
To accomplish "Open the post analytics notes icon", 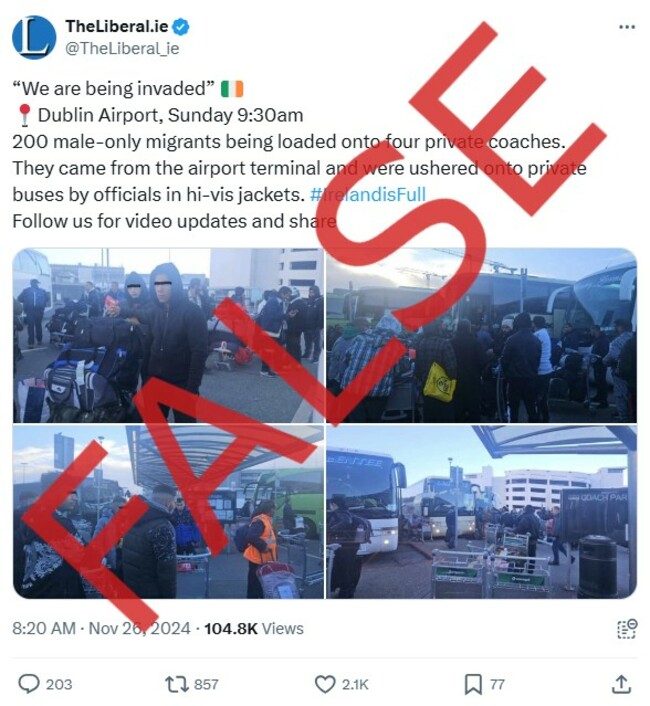I will tap(627, 629).
